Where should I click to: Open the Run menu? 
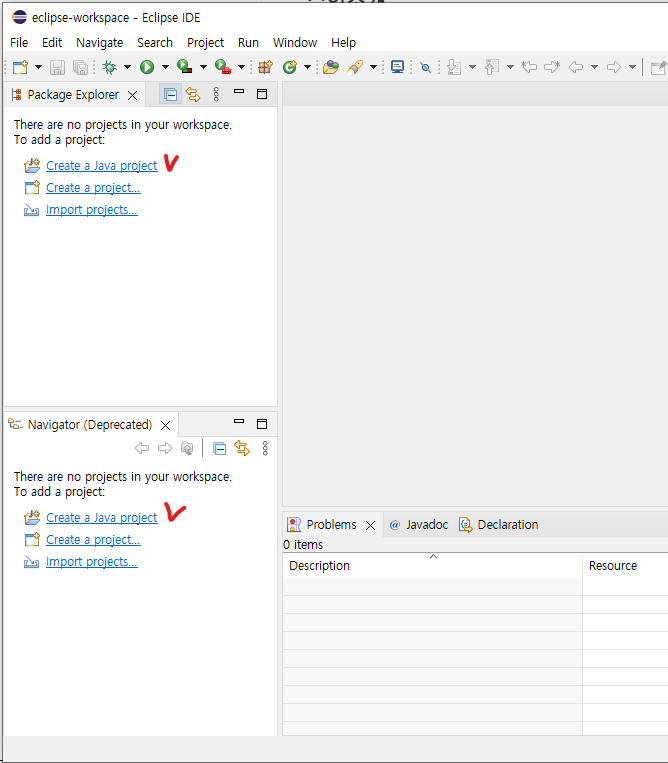pyautogui.click(x=248, y=43)
